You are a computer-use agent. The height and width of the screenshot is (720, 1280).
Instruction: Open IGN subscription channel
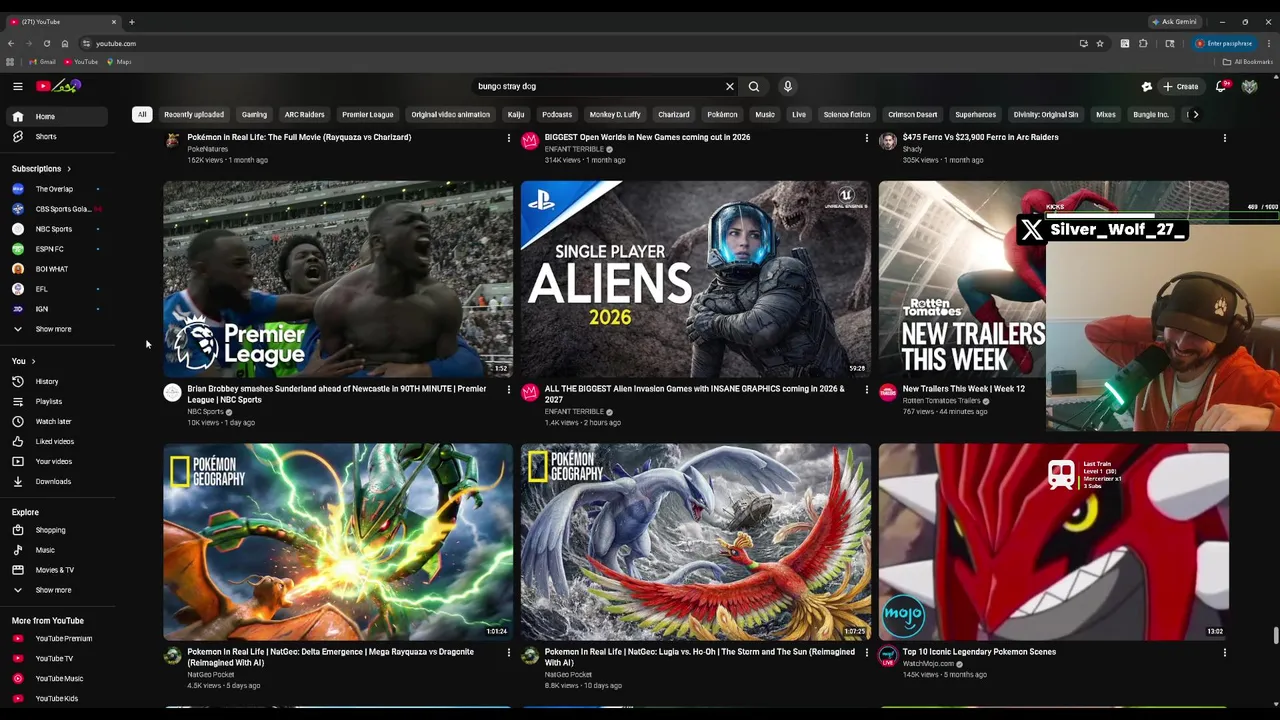pyautogui.click(x=58, y=309)
